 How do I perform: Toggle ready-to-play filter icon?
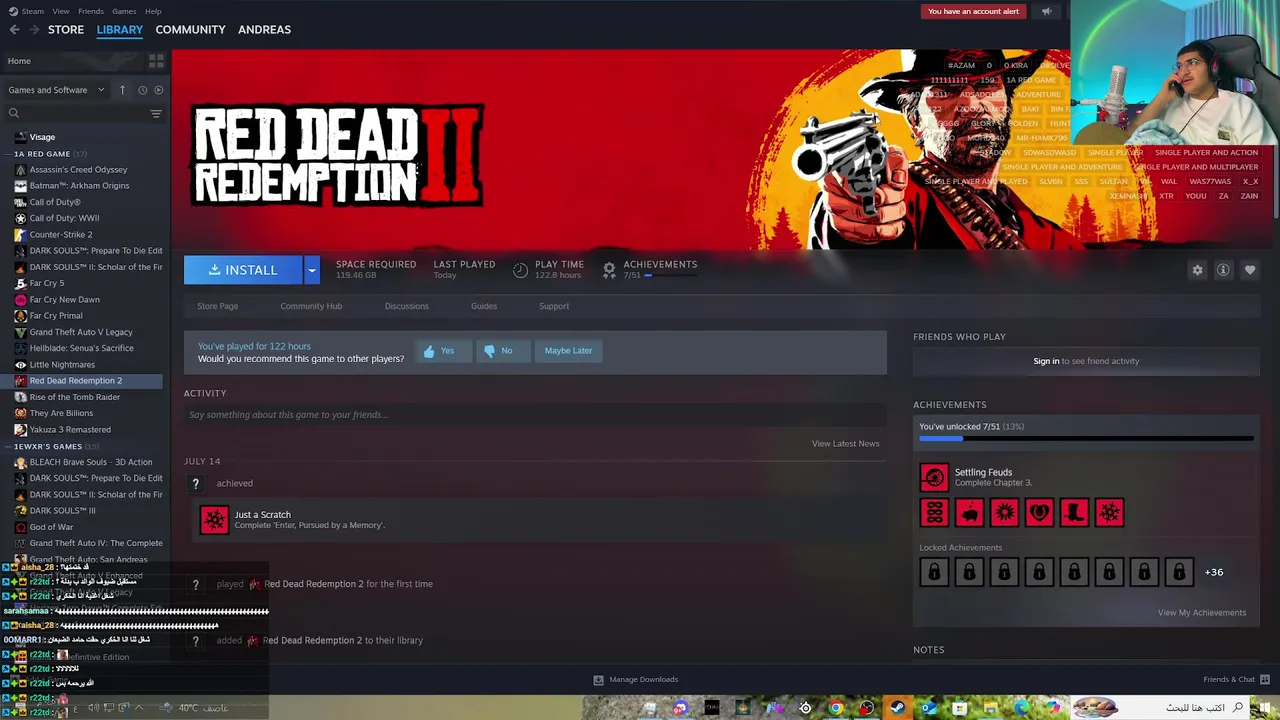(x=158, y=90)
